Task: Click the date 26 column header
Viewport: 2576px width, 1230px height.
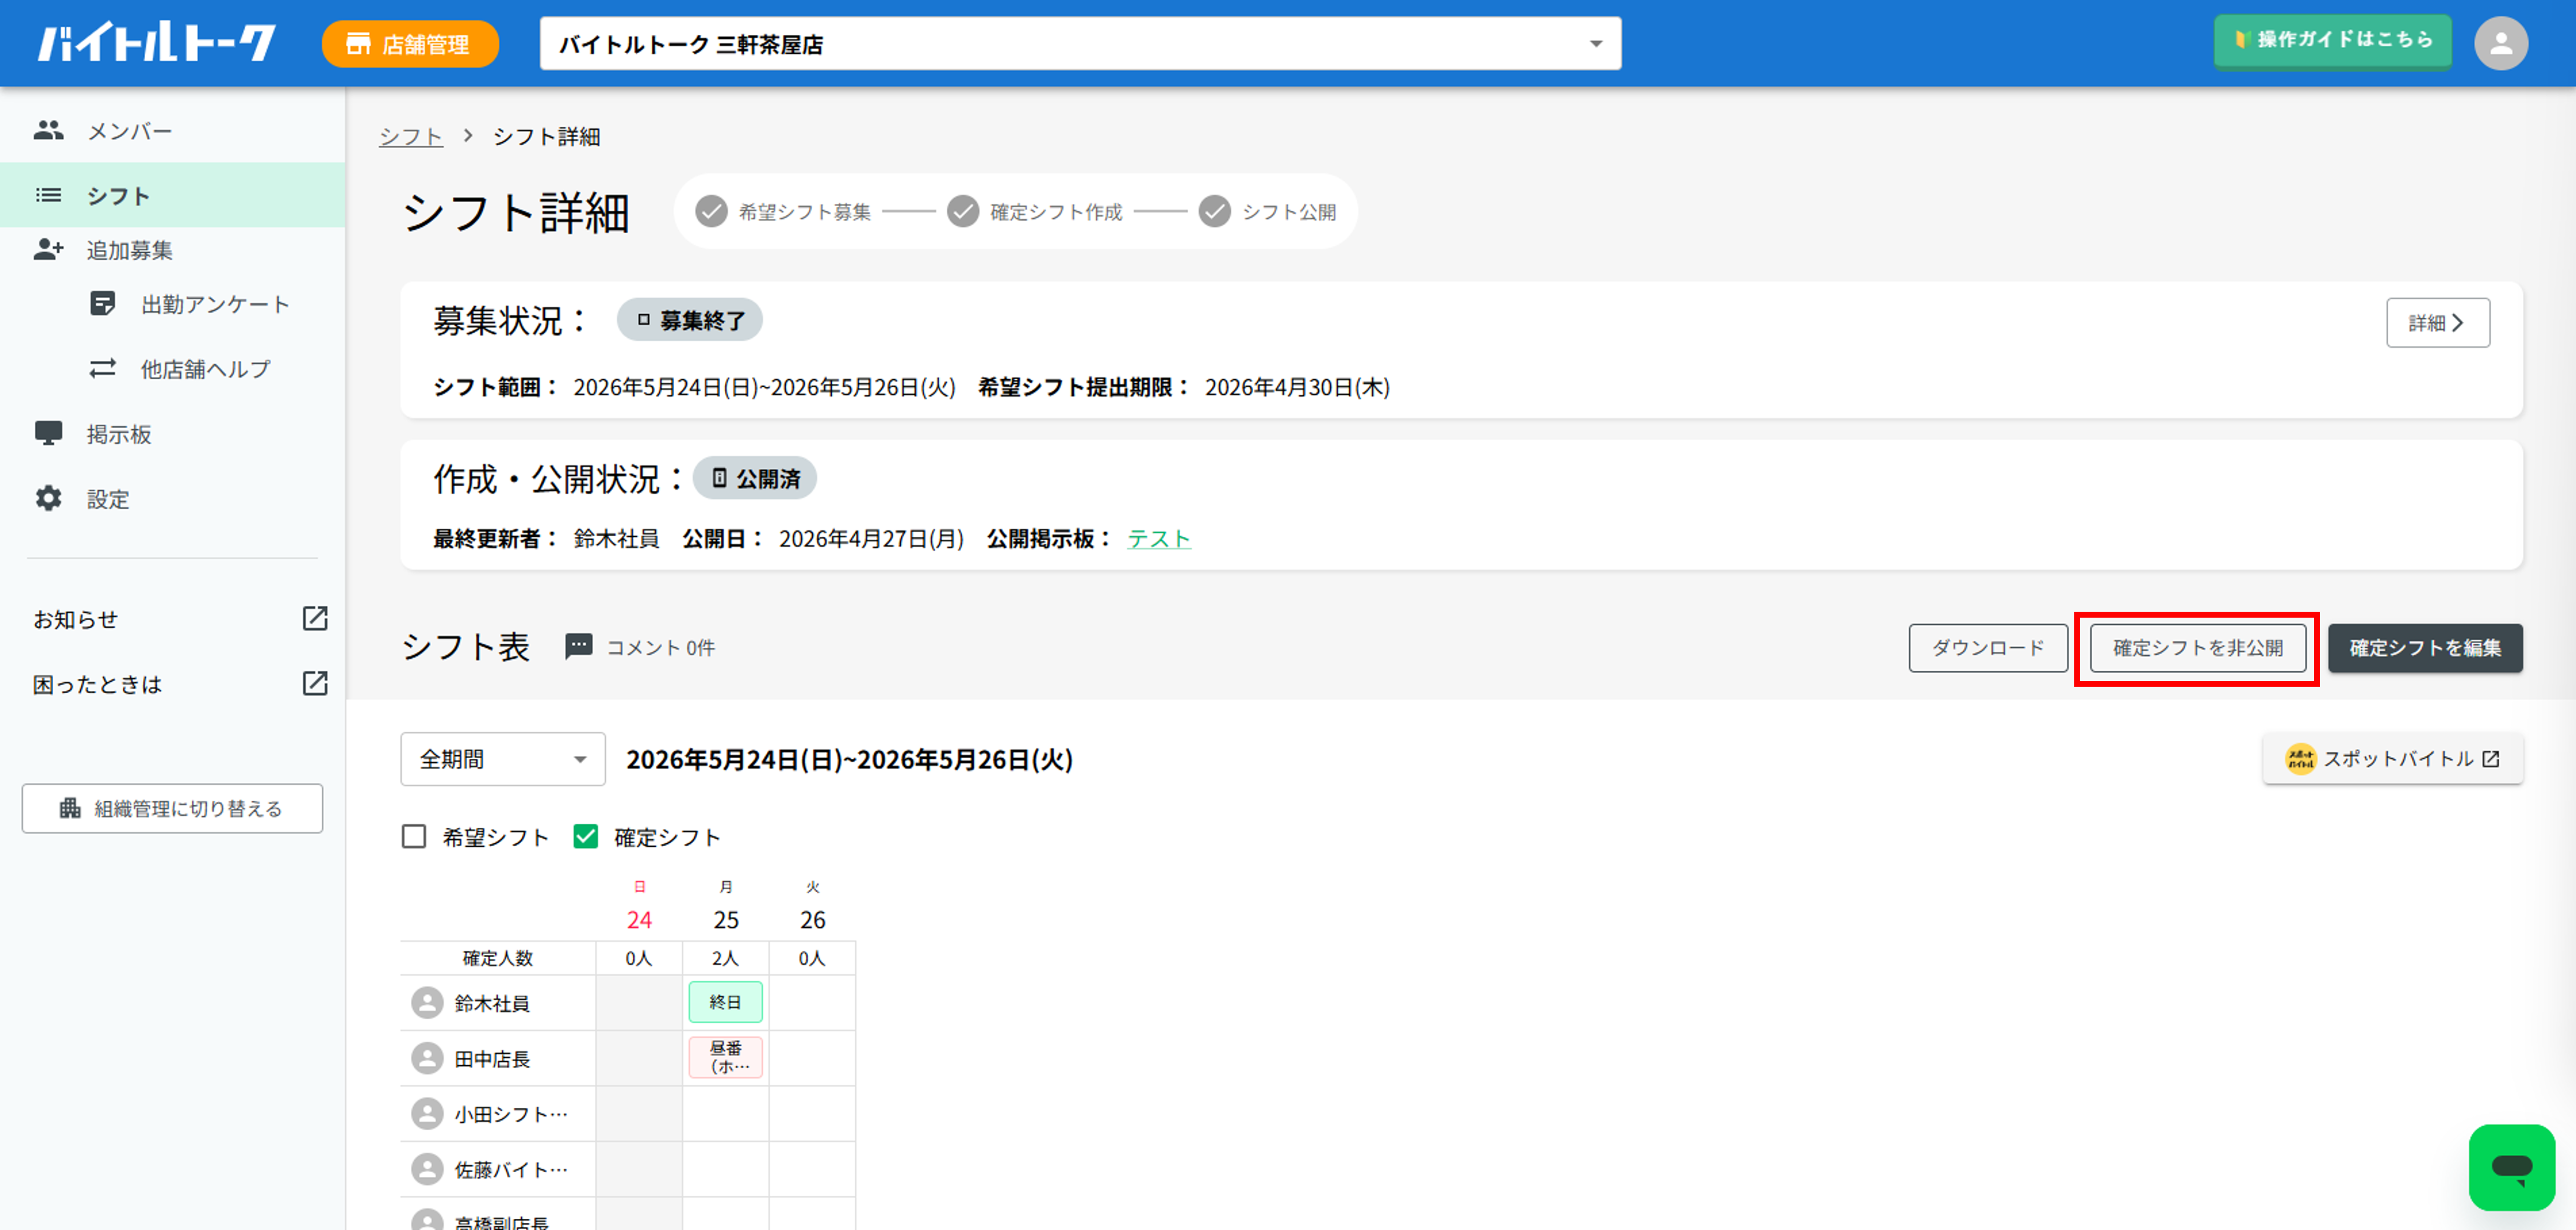Action: pos(812,919)
